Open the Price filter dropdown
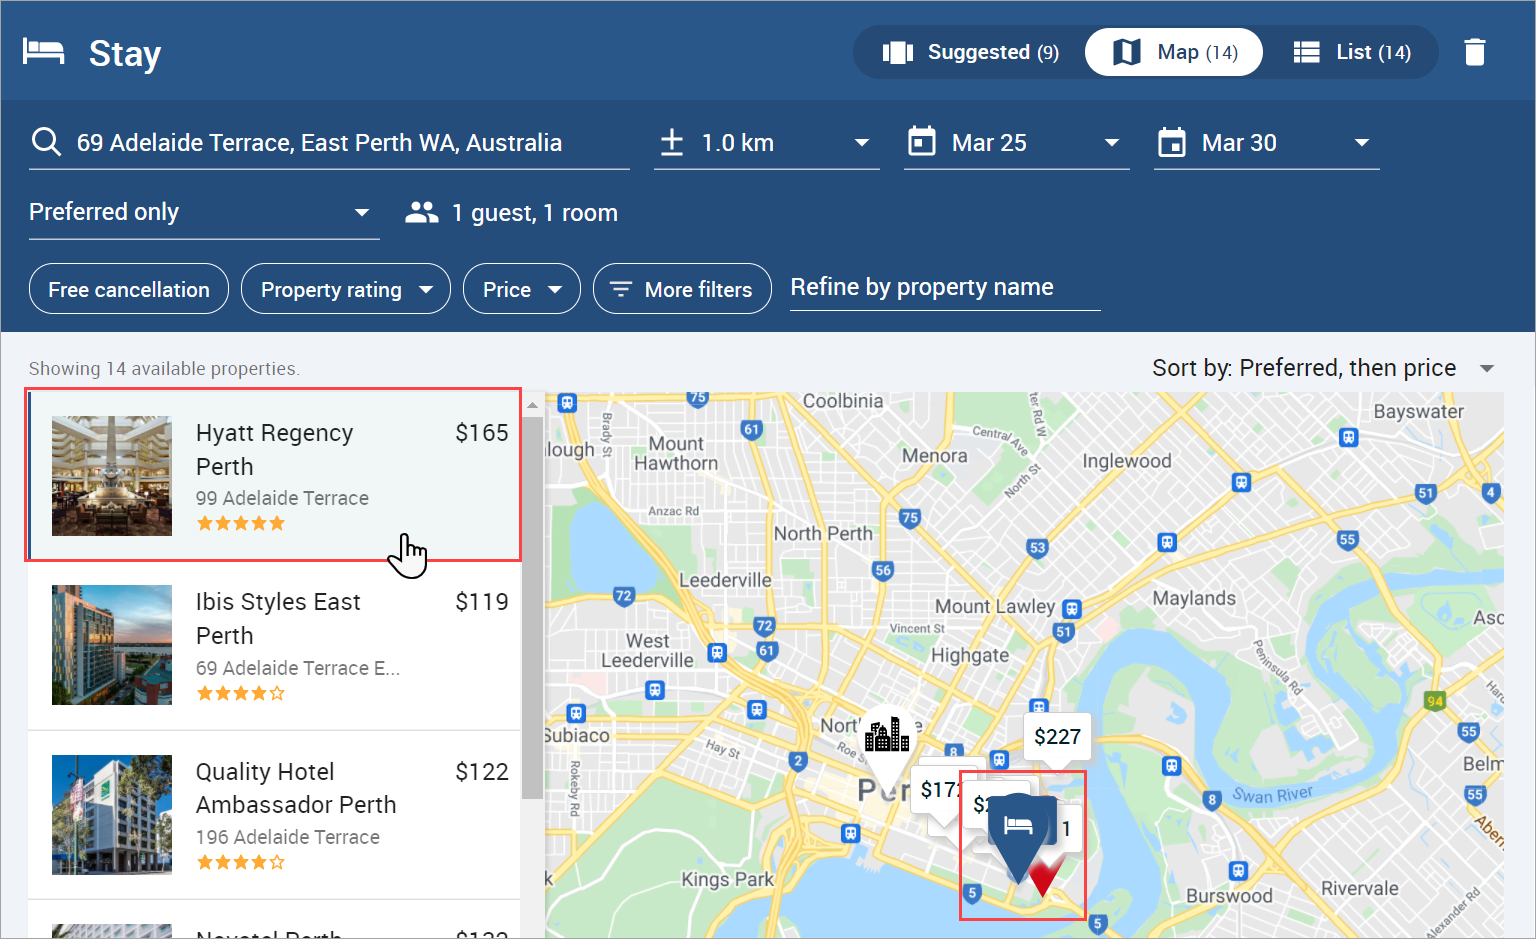Image resolution: width=1536 pixels, height=939 pixels. pyautogui.click(x=522, y=289)
